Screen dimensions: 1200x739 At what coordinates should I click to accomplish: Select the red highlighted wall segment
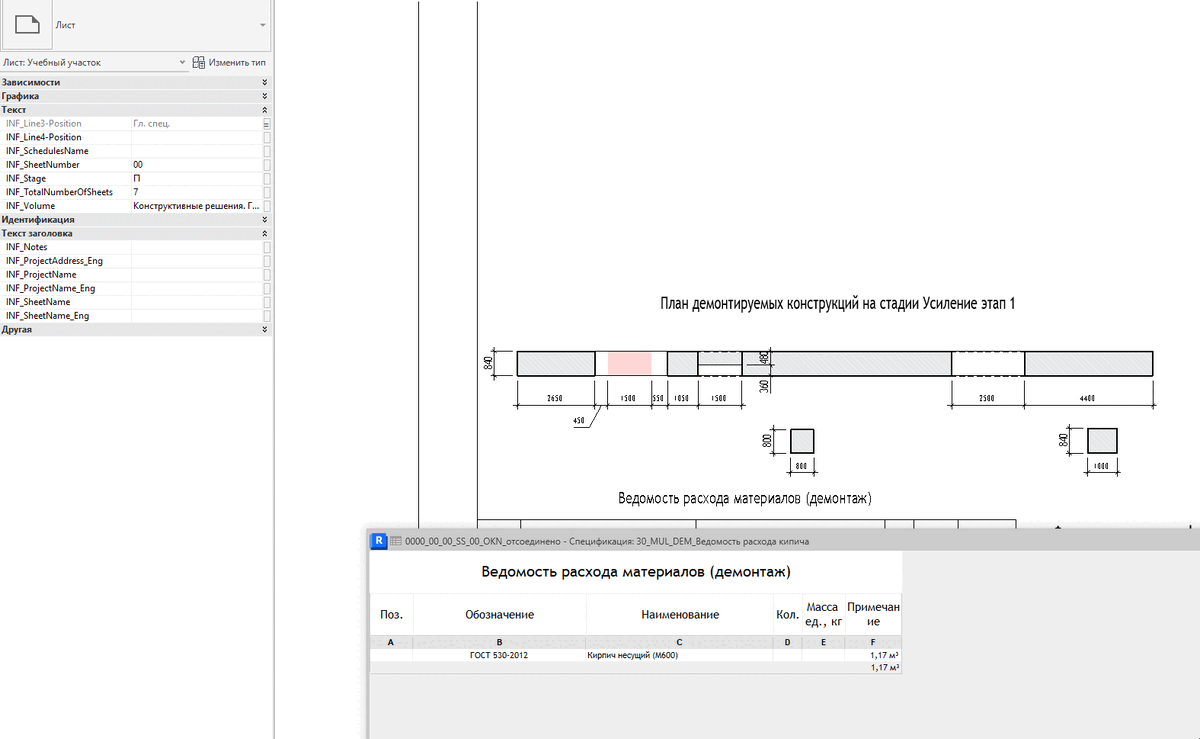629,363
